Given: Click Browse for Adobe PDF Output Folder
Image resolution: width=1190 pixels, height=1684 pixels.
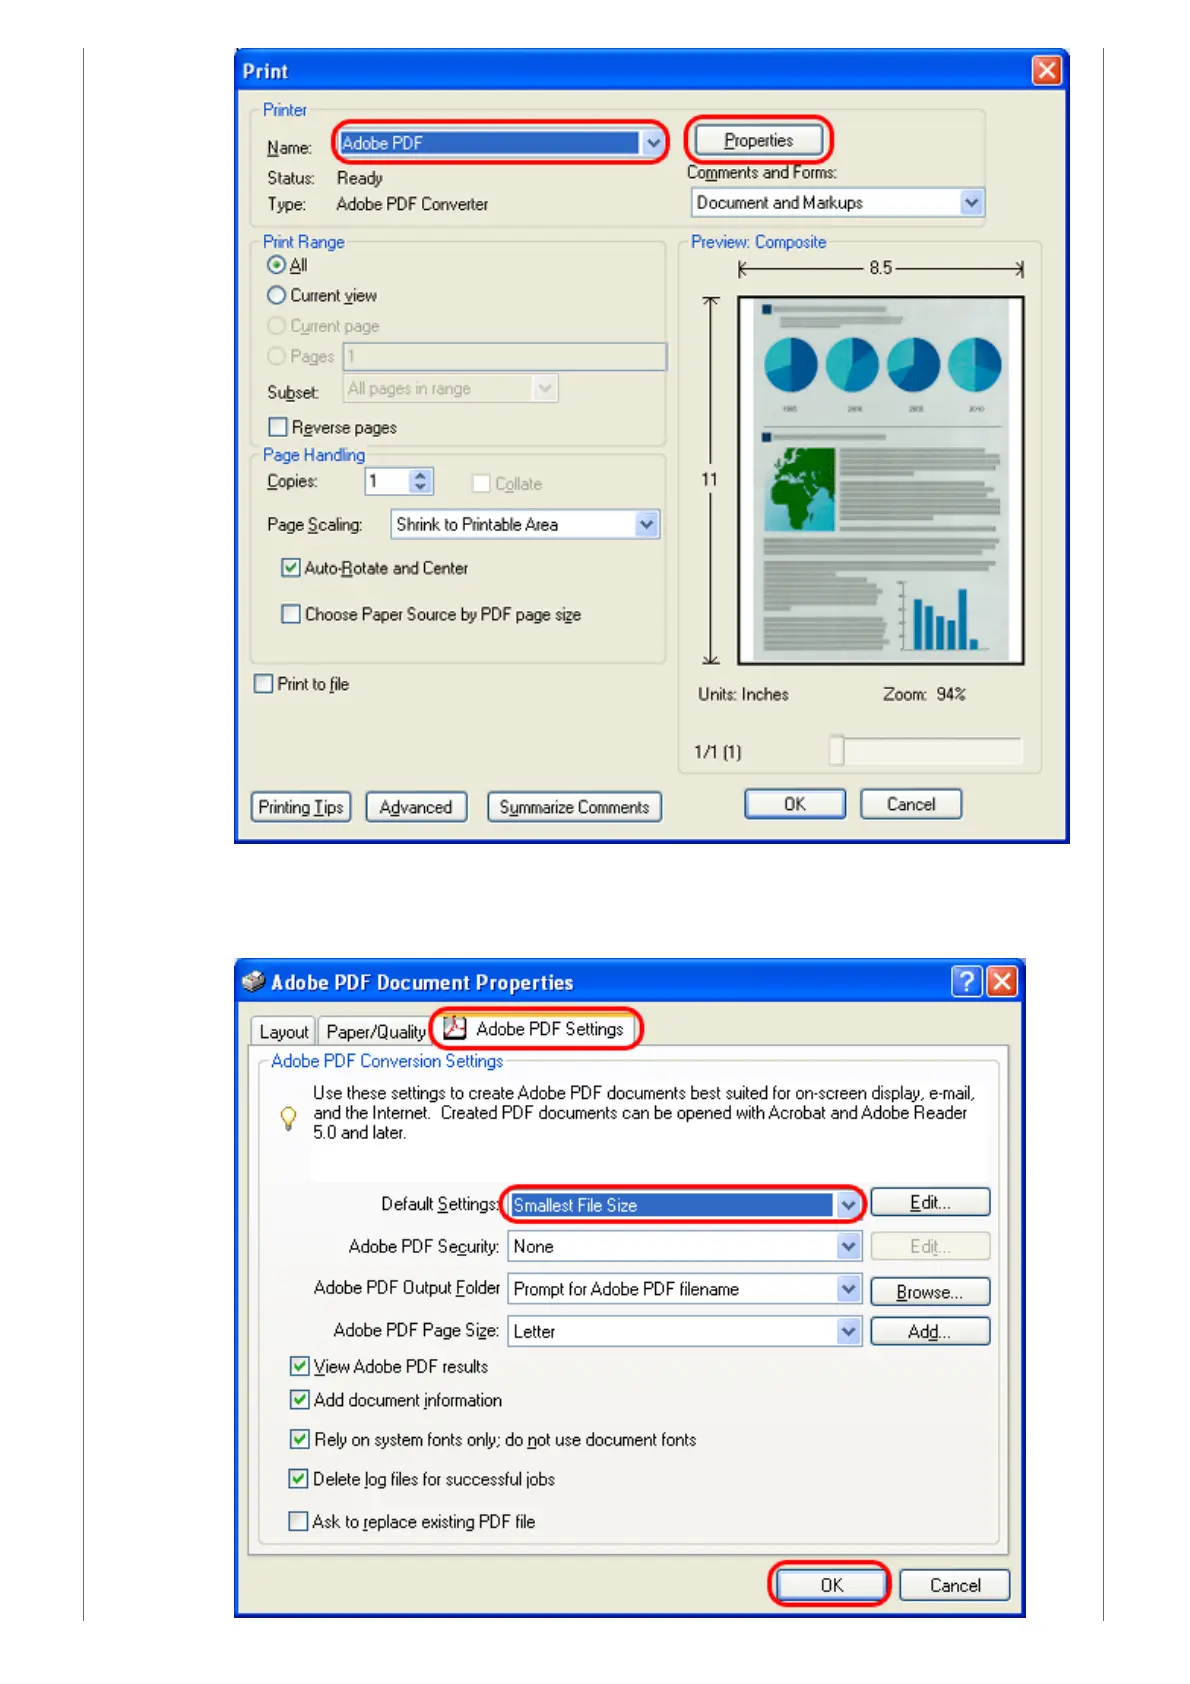Looking at the screenshot, I should (930, 1291).
